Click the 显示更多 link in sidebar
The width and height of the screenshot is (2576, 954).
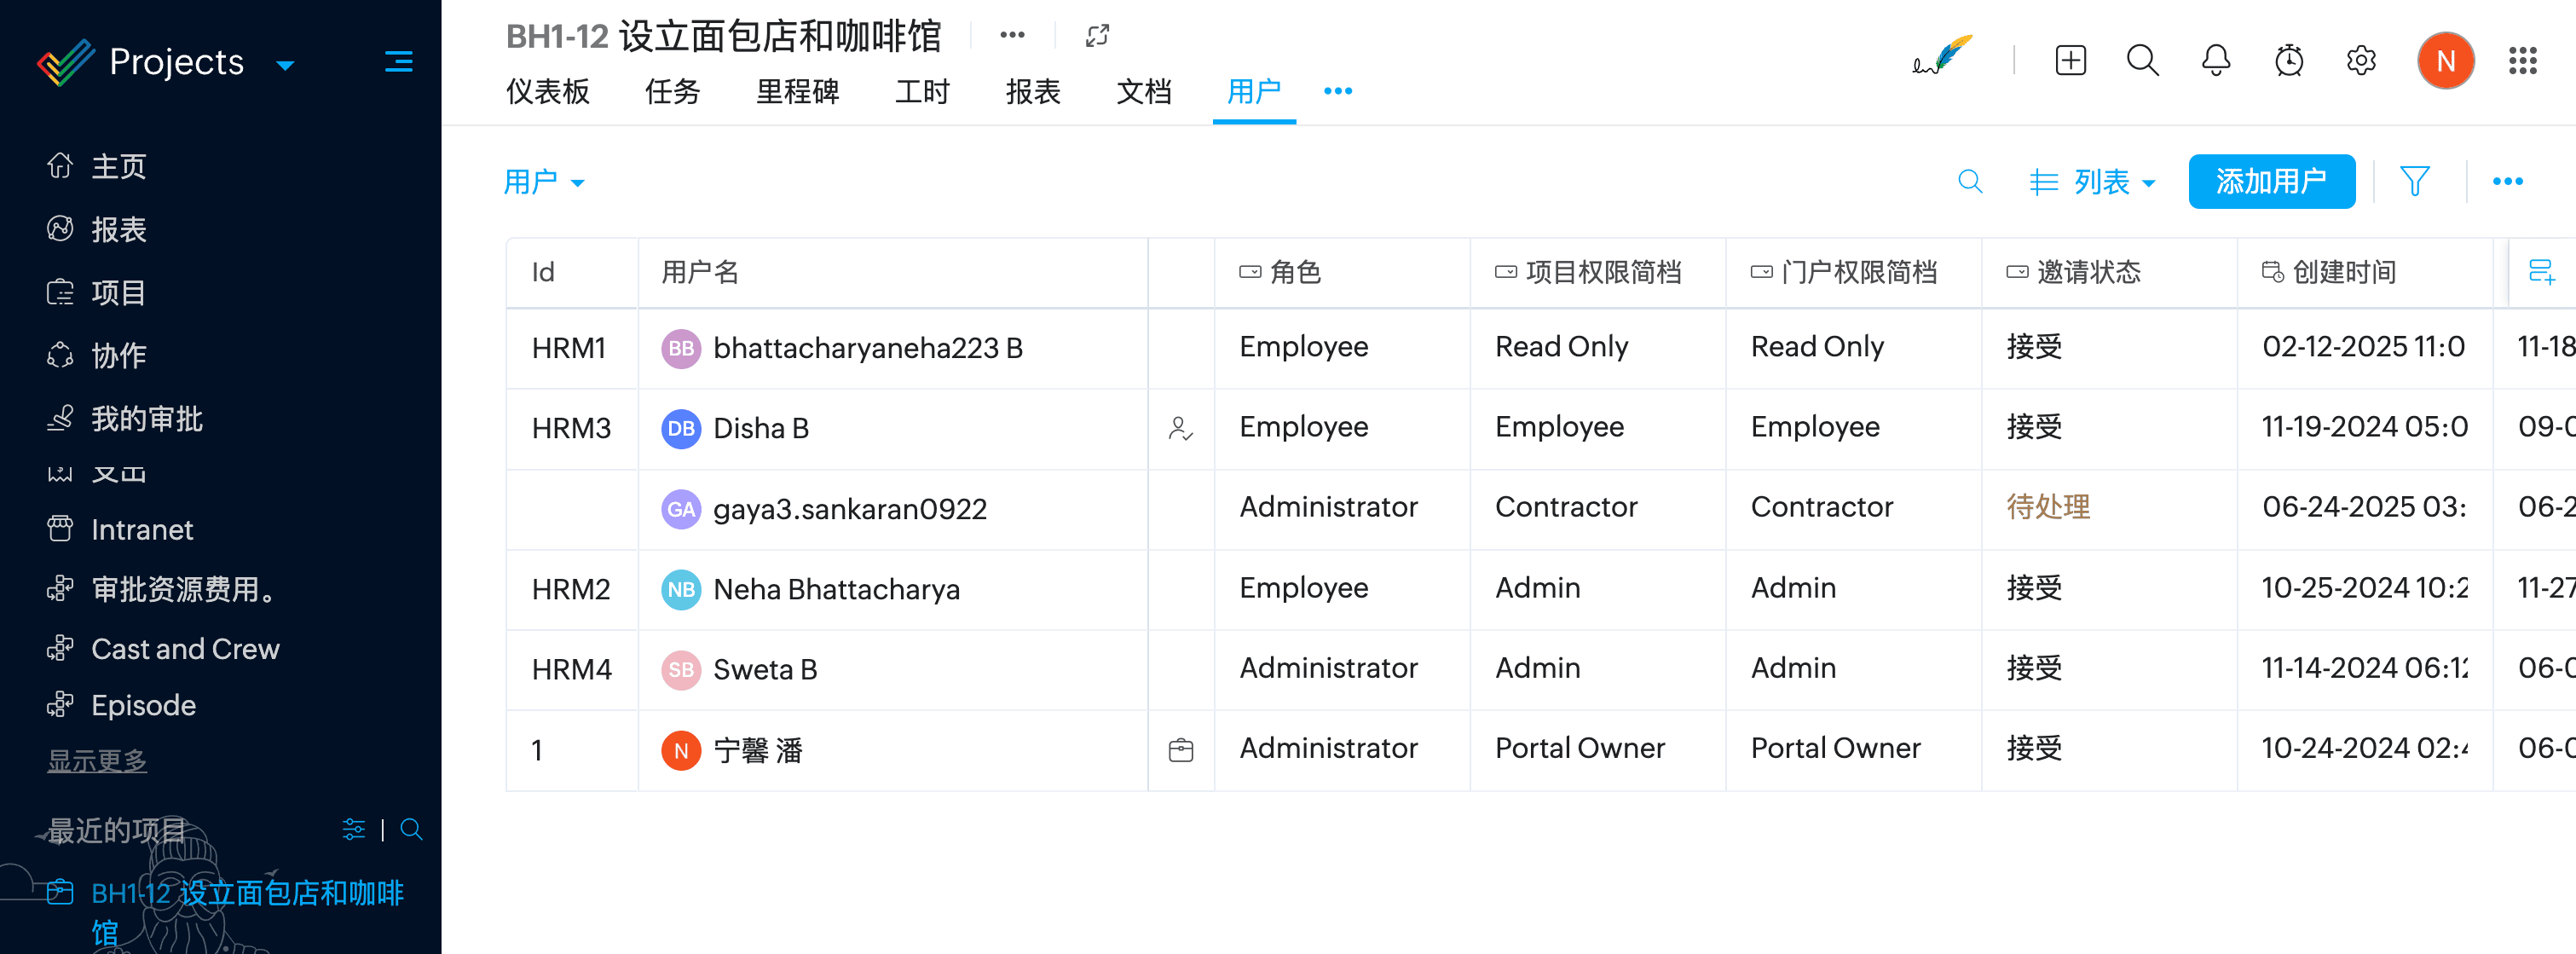click(x=97, y=761)
